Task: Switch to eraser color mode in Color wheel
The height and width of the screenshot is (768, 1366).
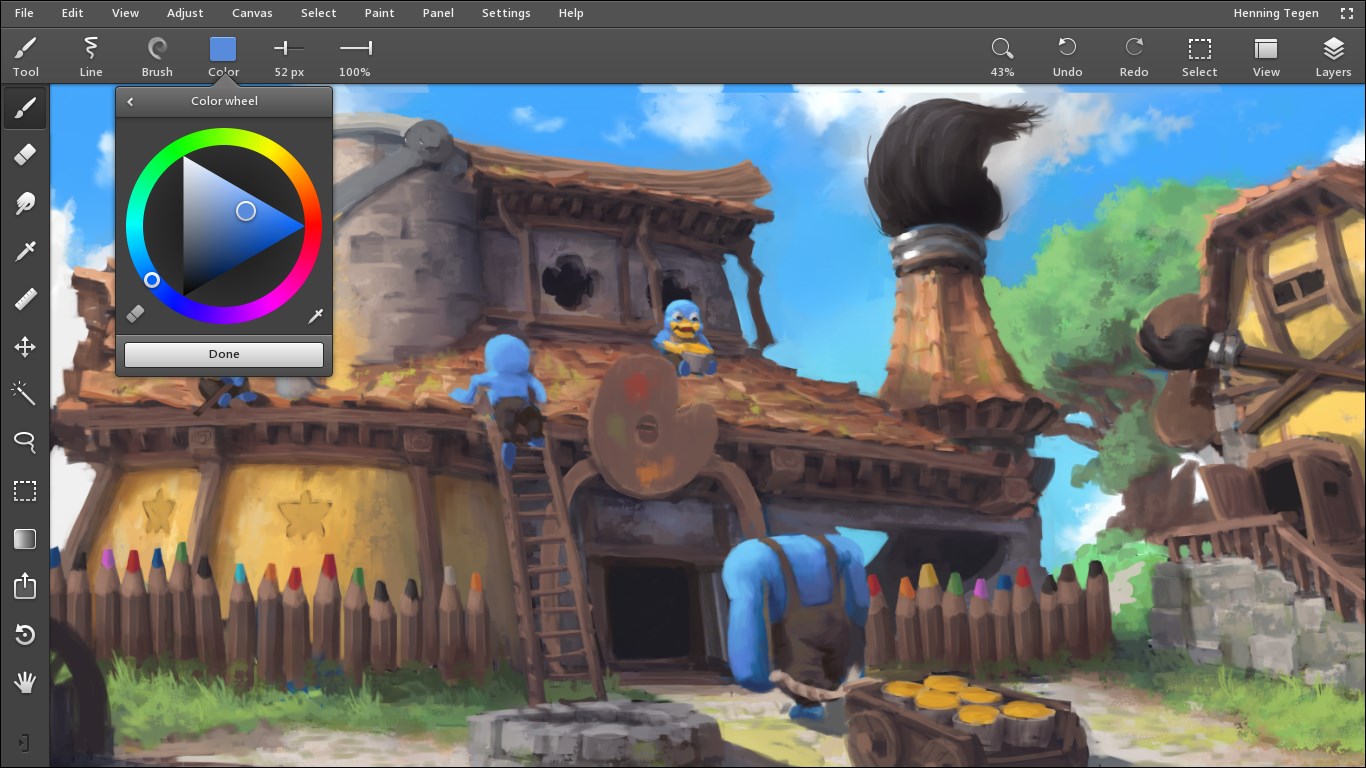Action: tap(135, 313)
